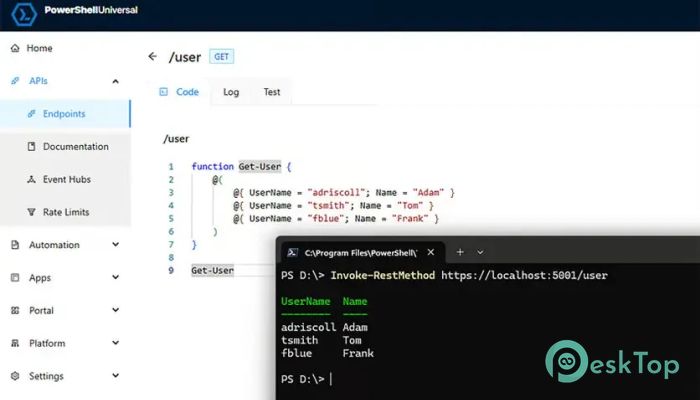Viewport: 700px width, 400px height.
Task: Click the PowerShell icon in terminal tab
Action: [x=292, y=253]
